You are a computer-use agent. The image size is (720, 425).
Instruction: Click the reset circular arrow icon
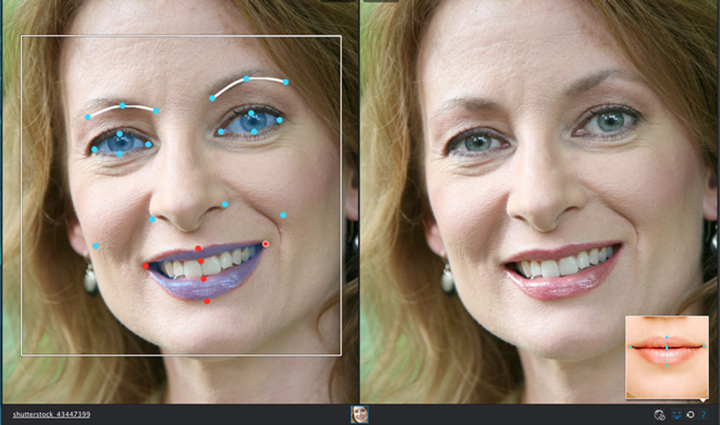coord(689,414)
